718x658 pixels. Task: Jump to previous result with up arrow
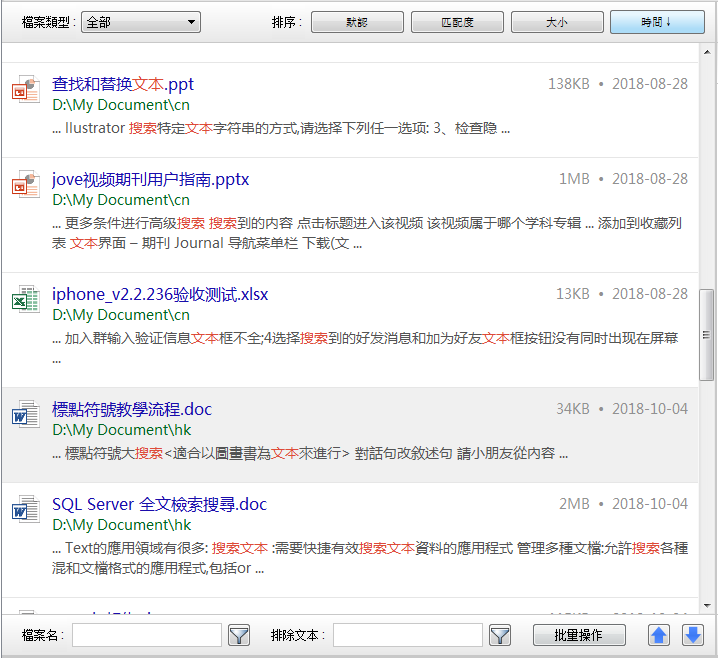pyautogui.click(x=659, y=635)
